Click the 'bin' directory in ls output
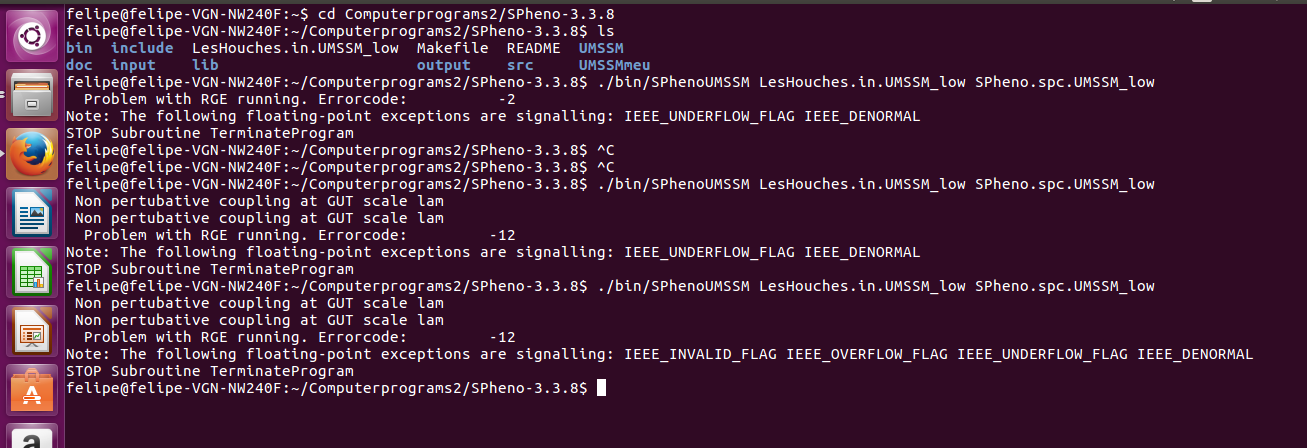Image resolution: width=1307 pixels, height=448 pixels. (x=79, y=48)
